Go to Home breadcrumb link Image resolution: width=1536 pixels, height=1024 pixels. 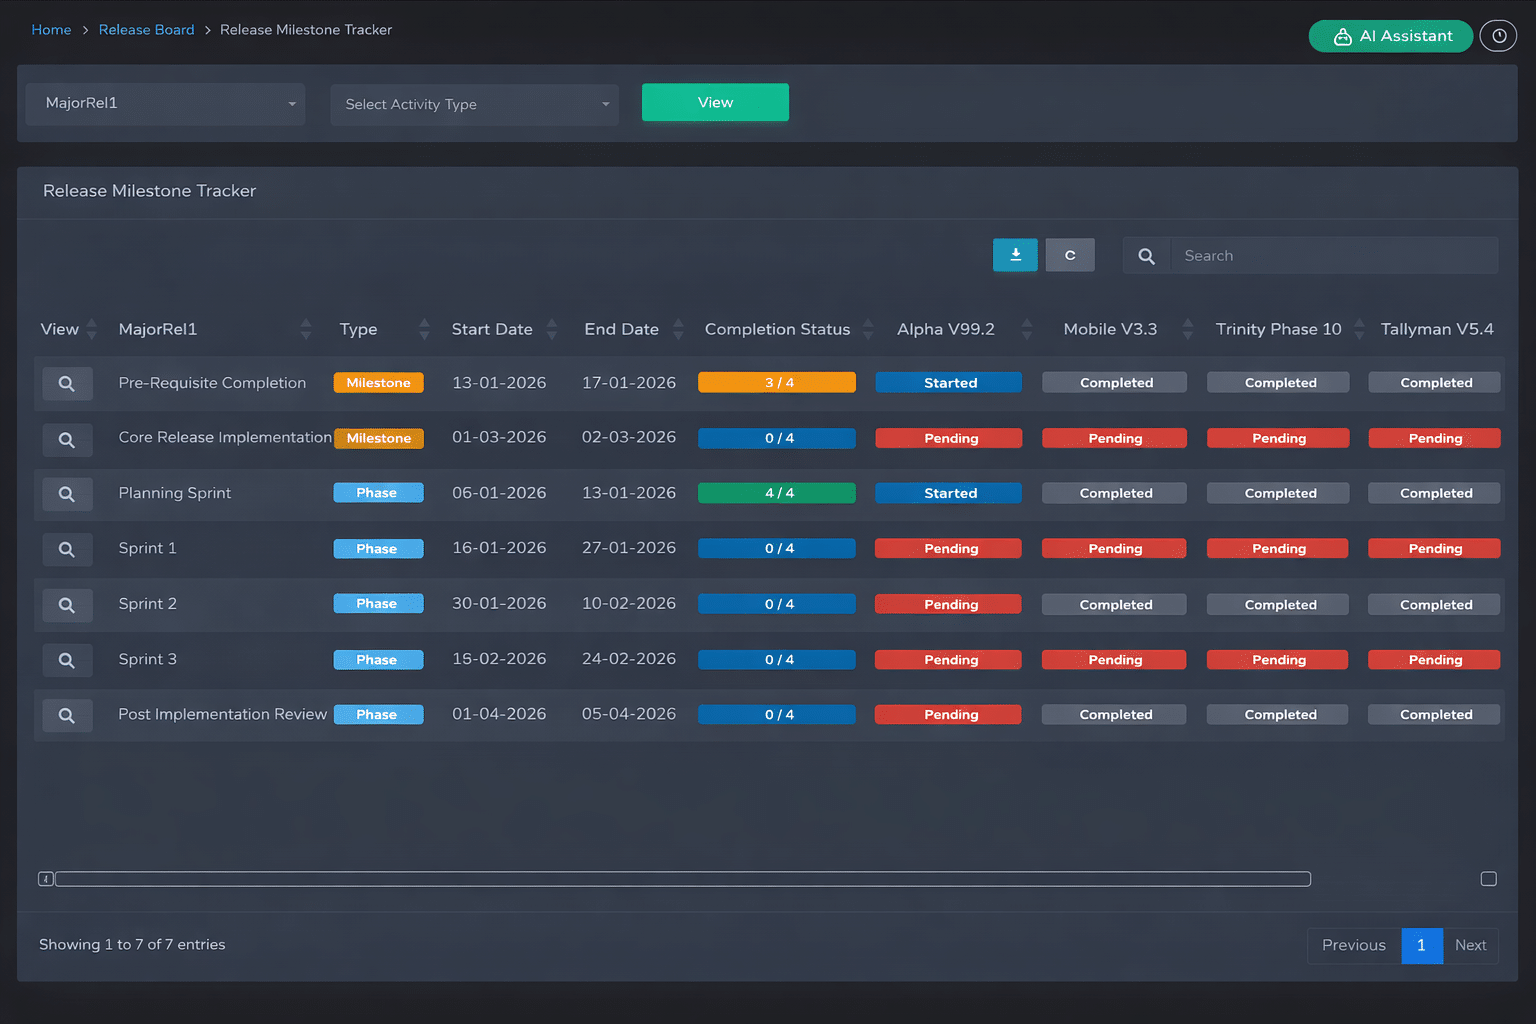pyautogui.click(x=51, y=30)
